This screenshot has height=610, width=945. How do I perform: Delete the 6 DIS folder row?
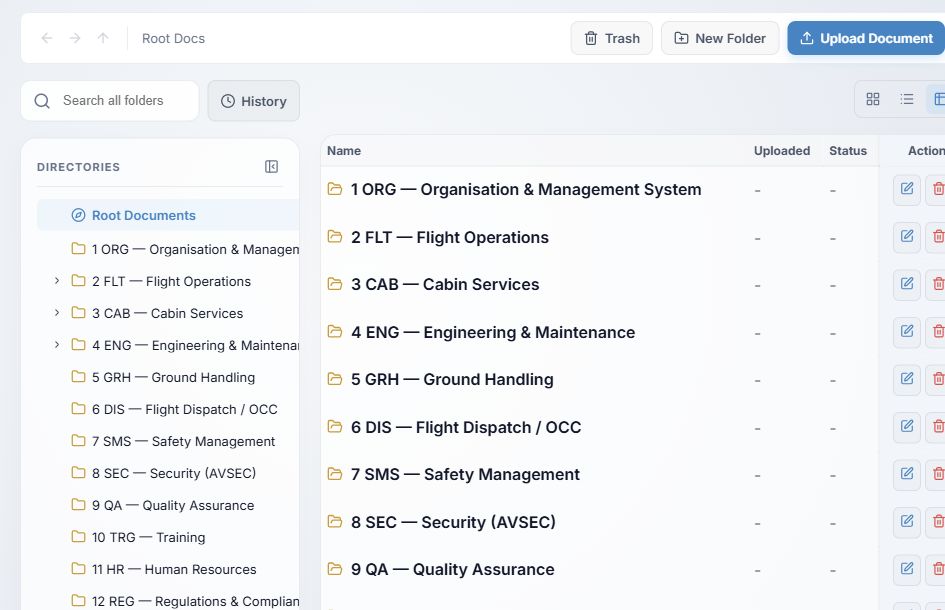click(937, 427)
